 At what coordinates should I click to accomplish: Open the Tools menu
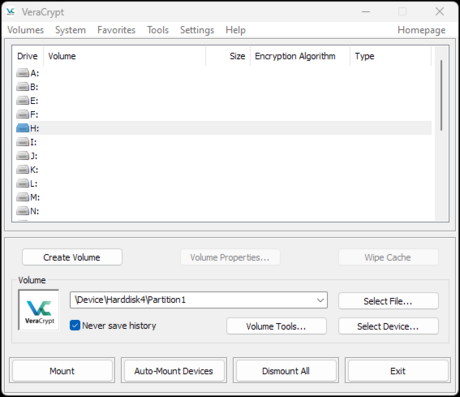tap(158, 30)
